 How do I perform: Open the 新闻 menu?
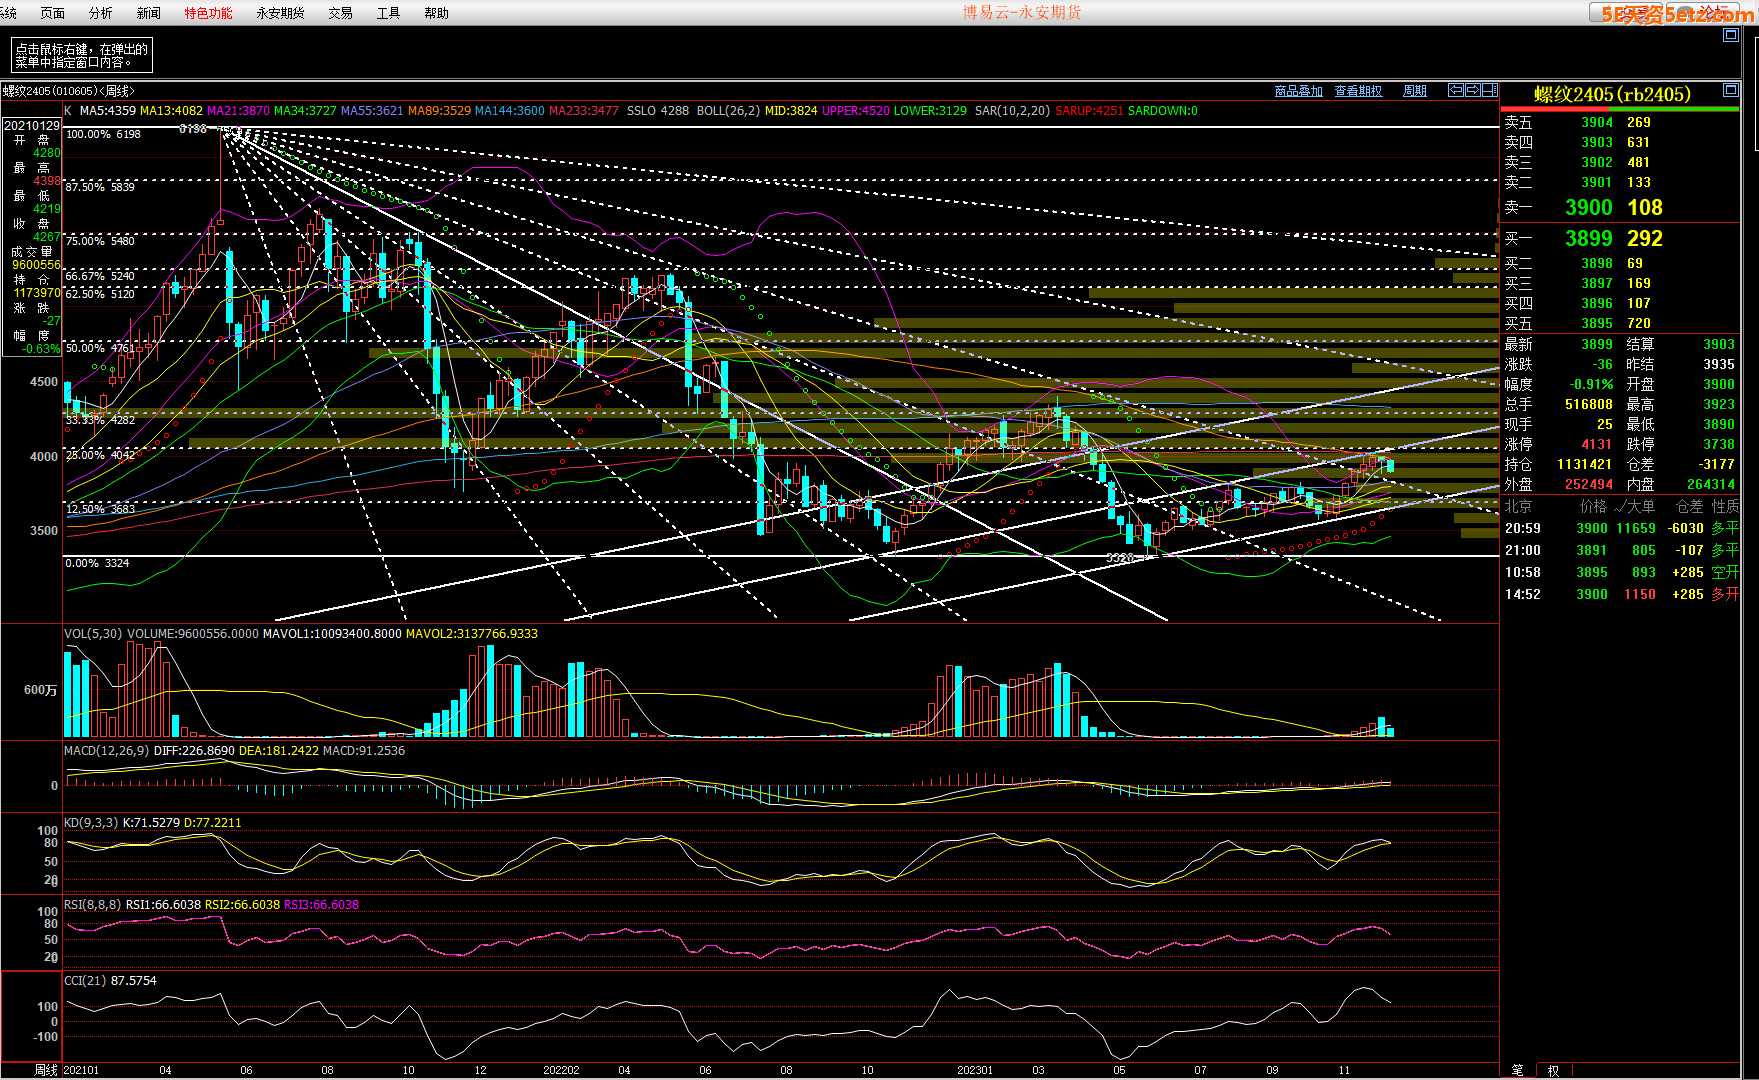pos(148,13)
